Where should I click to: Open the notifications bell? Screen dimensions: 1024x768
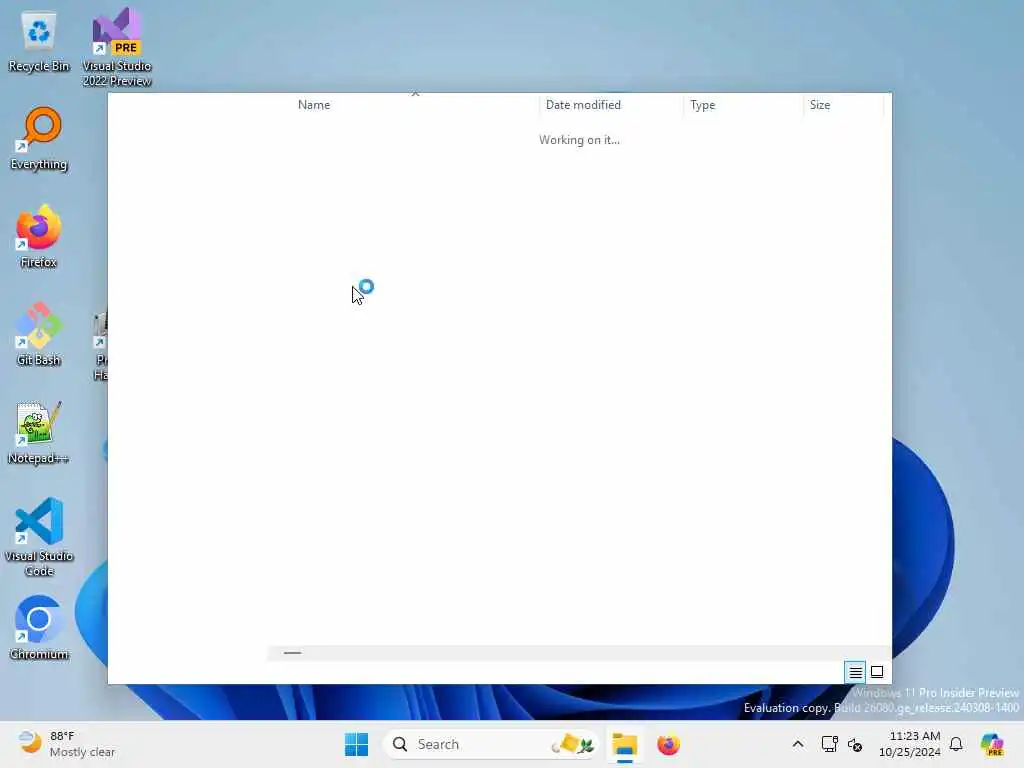point(956,744)
